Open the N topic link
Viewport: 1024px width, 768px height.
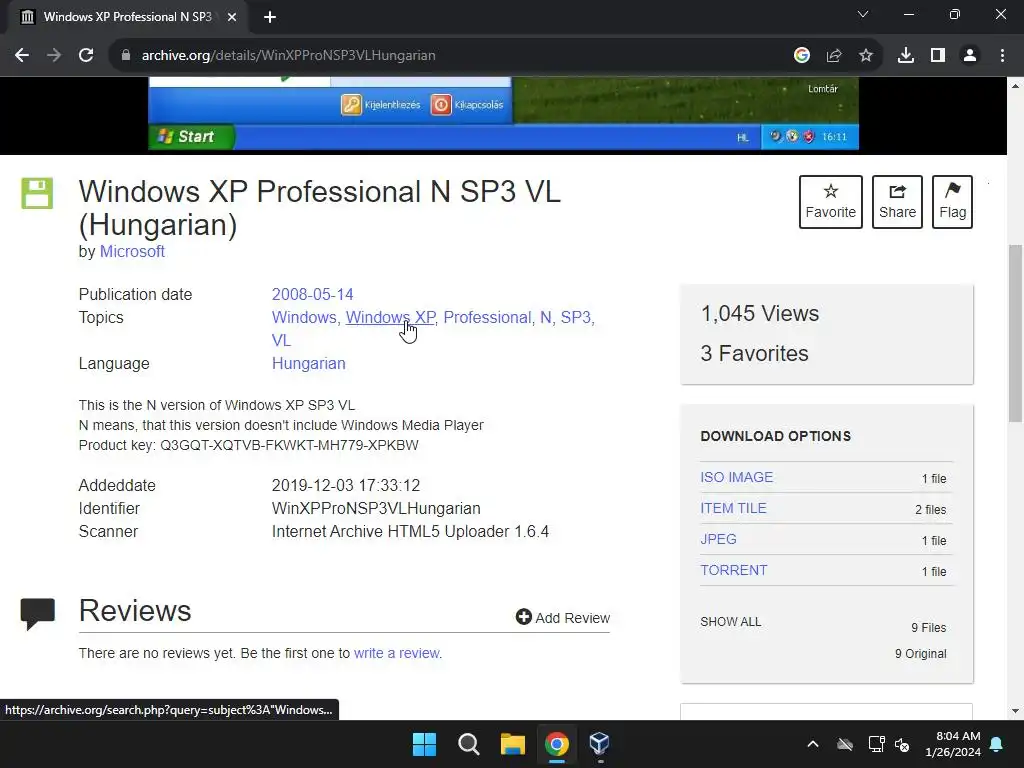click(x=545, y=317)
